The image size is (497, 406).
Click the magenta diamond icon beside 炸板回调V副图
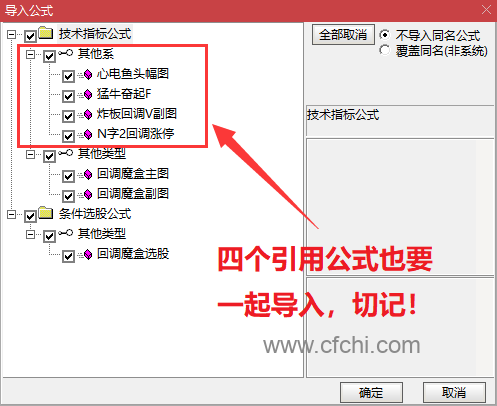point(88,115)
